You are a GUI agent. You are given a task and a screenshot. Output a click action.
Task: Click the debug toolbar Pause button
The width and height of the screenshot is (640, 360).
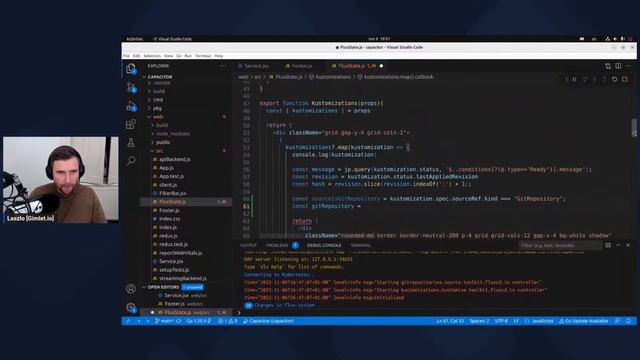pos(575,79)
